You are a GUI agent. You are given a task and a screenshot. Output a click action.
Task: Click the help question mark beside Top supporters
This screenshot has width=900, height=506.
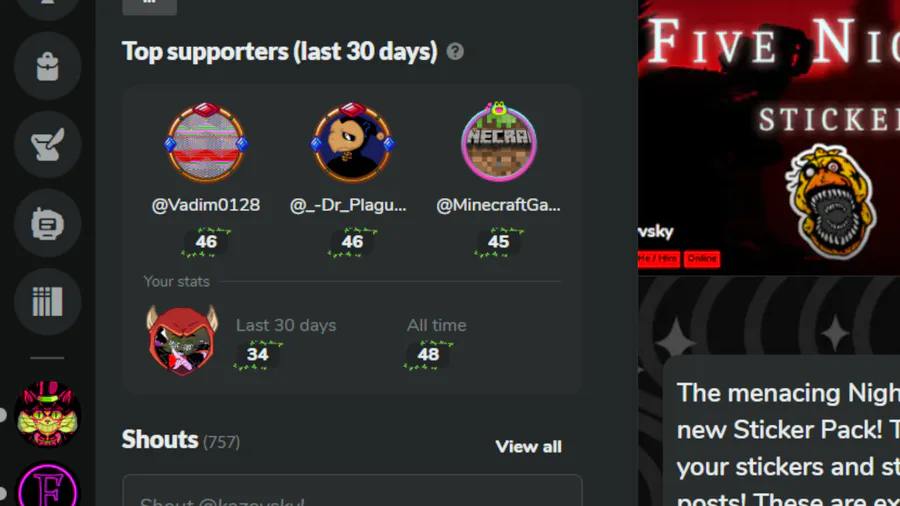click(455, 52)
